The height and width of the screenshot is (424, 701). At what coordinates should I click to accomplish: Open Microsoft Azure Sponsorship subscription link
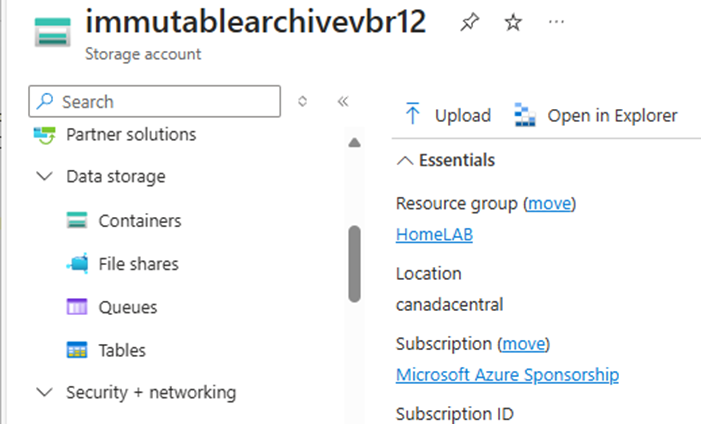tap(507, 375)
